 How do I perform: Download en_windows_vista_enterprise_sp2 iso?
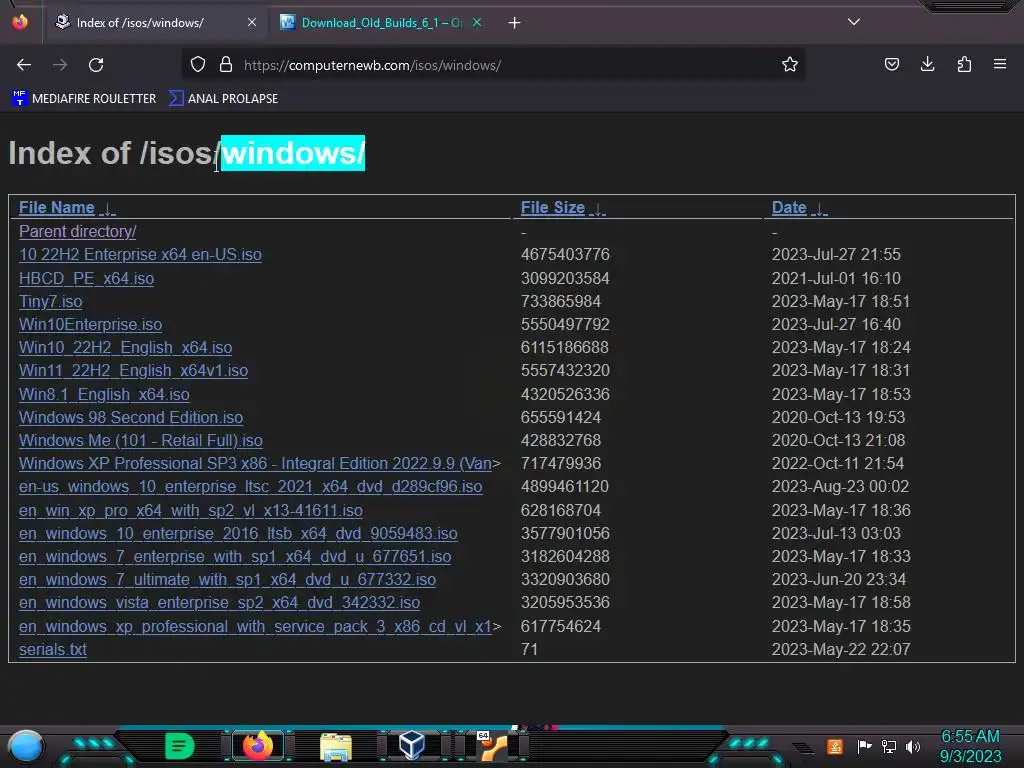(x=219, y=603)
